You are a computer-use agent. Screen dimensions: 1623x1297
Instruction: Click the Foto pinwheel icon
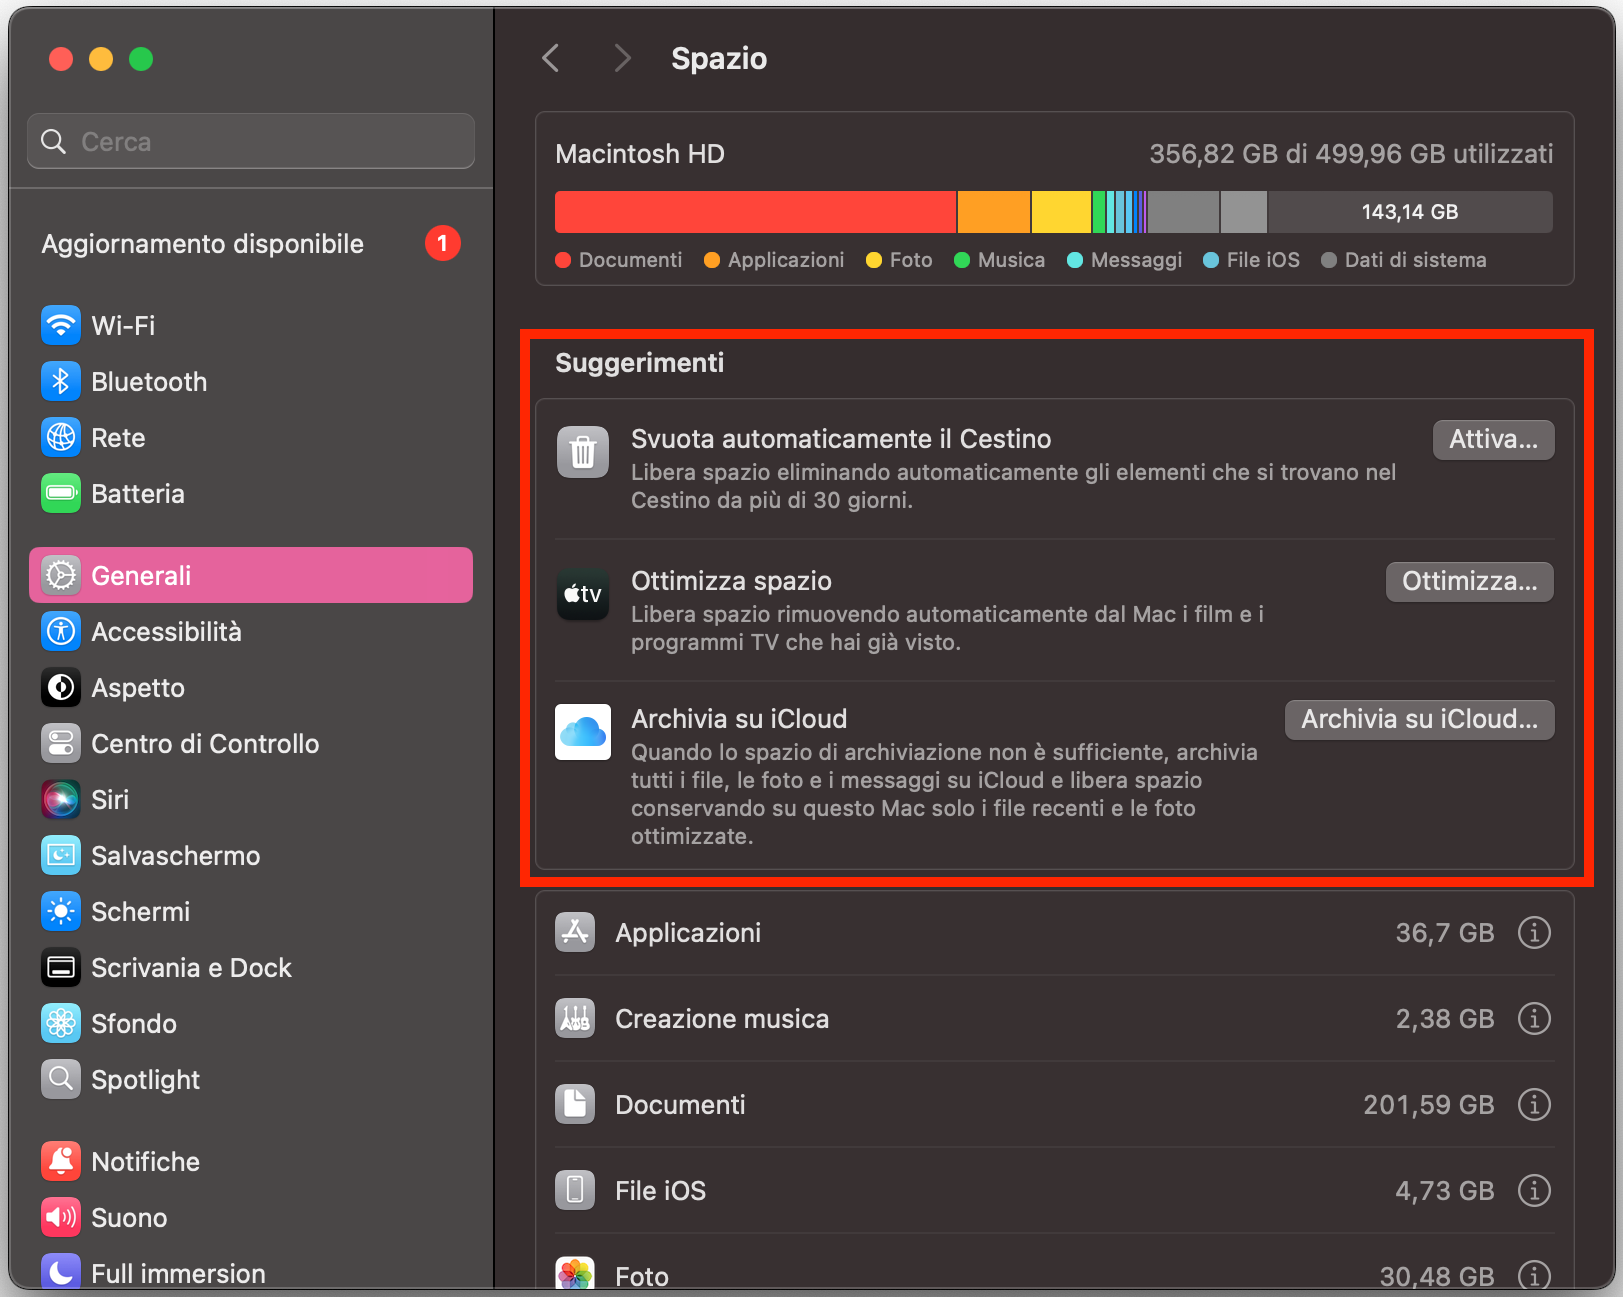(575, 1273)
